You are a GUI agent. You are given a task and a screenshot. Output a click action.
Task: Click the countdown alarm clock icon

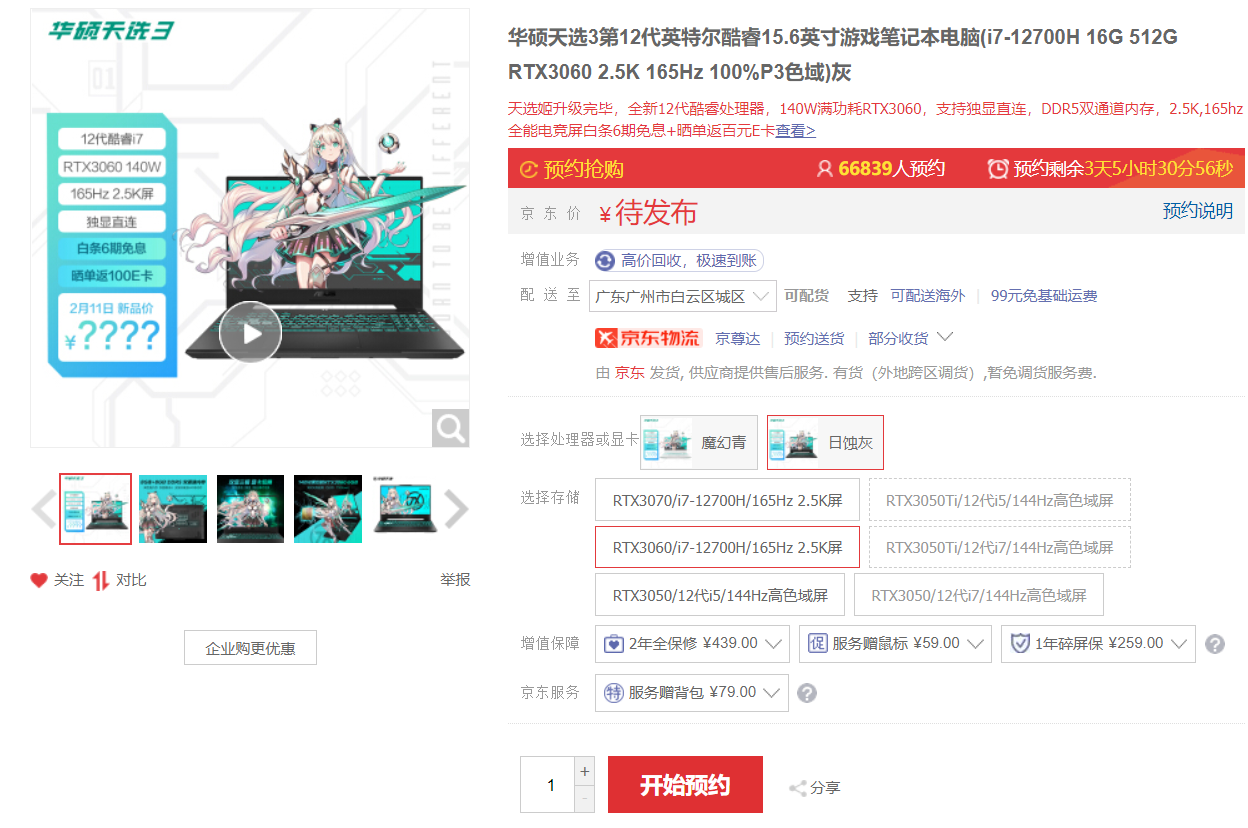point(998,169)
